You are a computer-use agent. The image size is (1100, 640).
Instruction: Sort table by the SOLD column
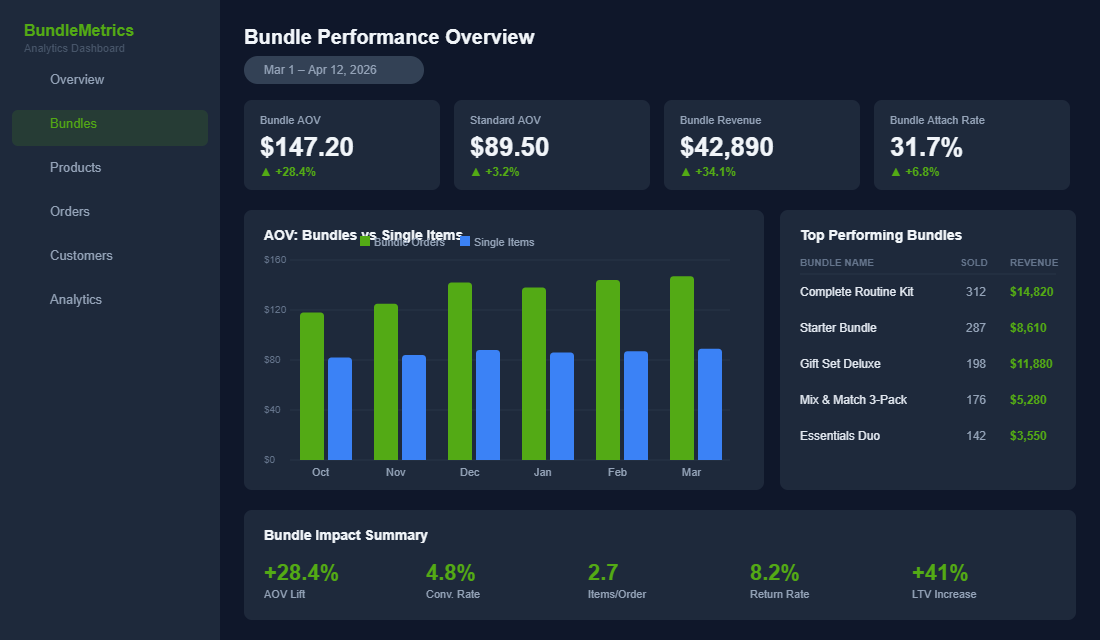[x=975, y=262]
